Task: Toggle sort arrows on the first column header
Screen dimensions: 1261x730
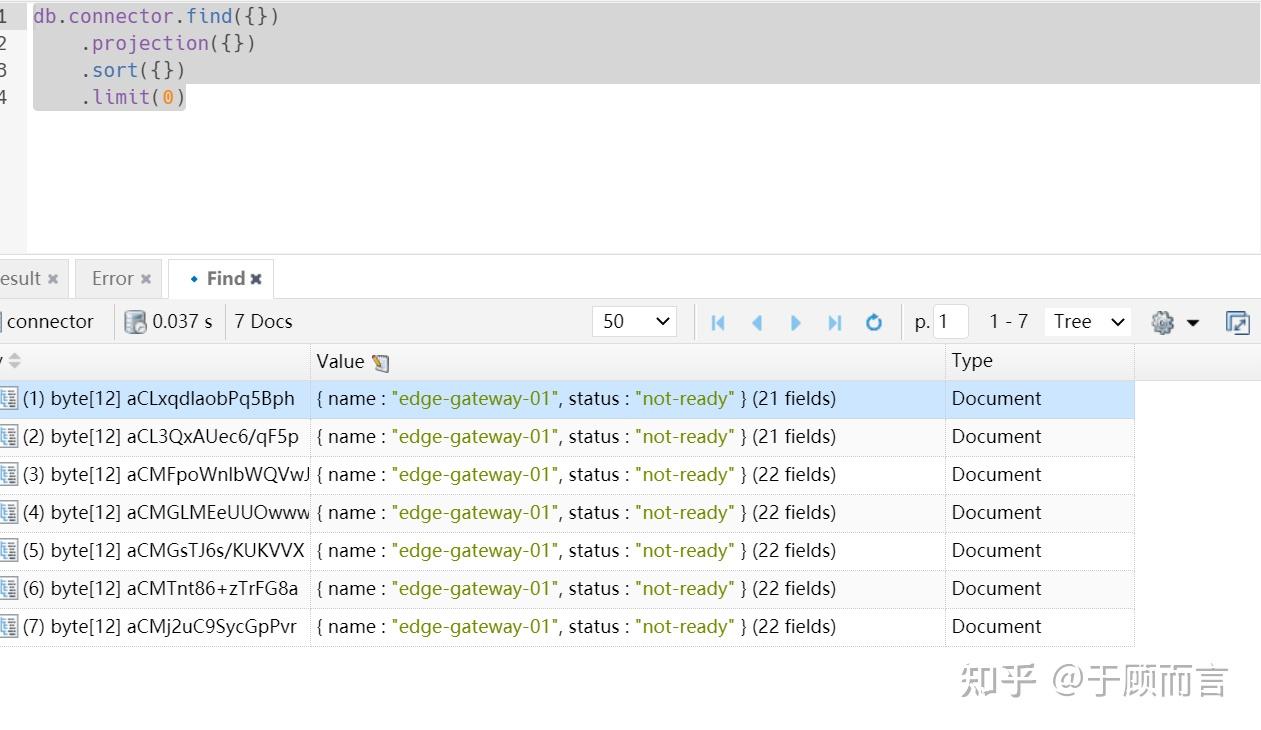Action: (x=14, y=361)
